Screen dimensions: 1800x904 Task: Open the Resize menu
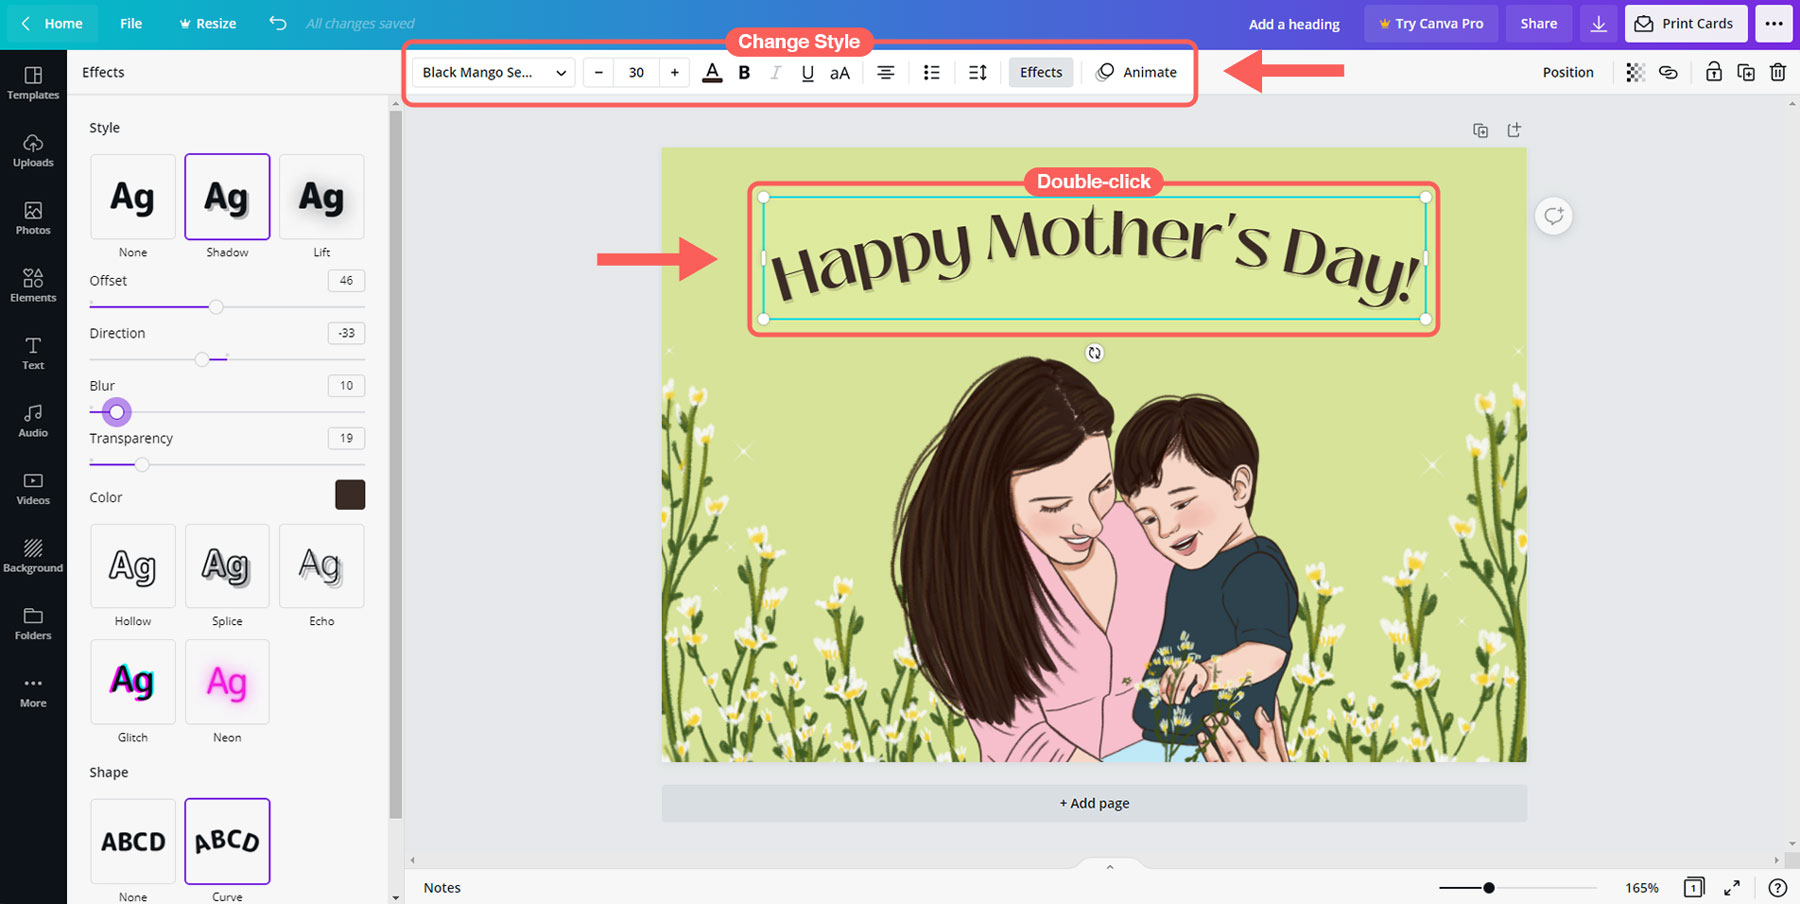click(x=208, y=24)
